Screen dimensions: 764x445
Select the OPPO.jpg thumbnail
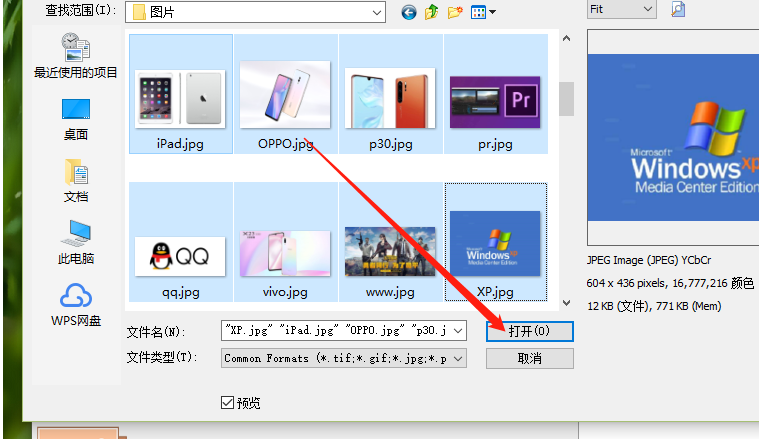pyautogui.click(x=286, y=94)
